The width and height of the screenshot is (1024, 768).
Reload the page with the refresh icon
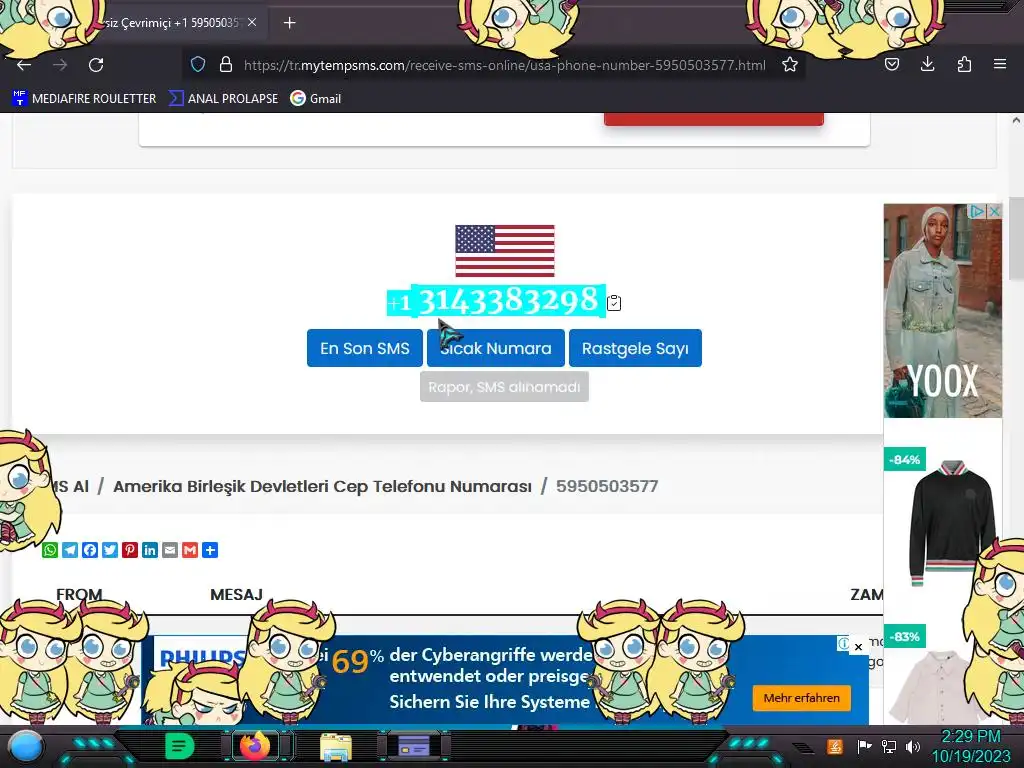(x=96, y=65)
